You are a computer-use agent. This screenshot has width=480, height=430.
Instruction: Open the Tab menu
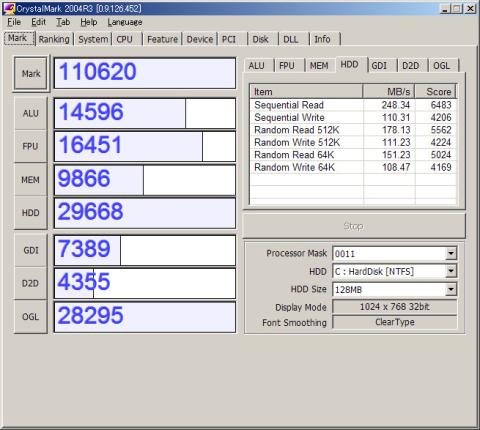coord(63,22)
